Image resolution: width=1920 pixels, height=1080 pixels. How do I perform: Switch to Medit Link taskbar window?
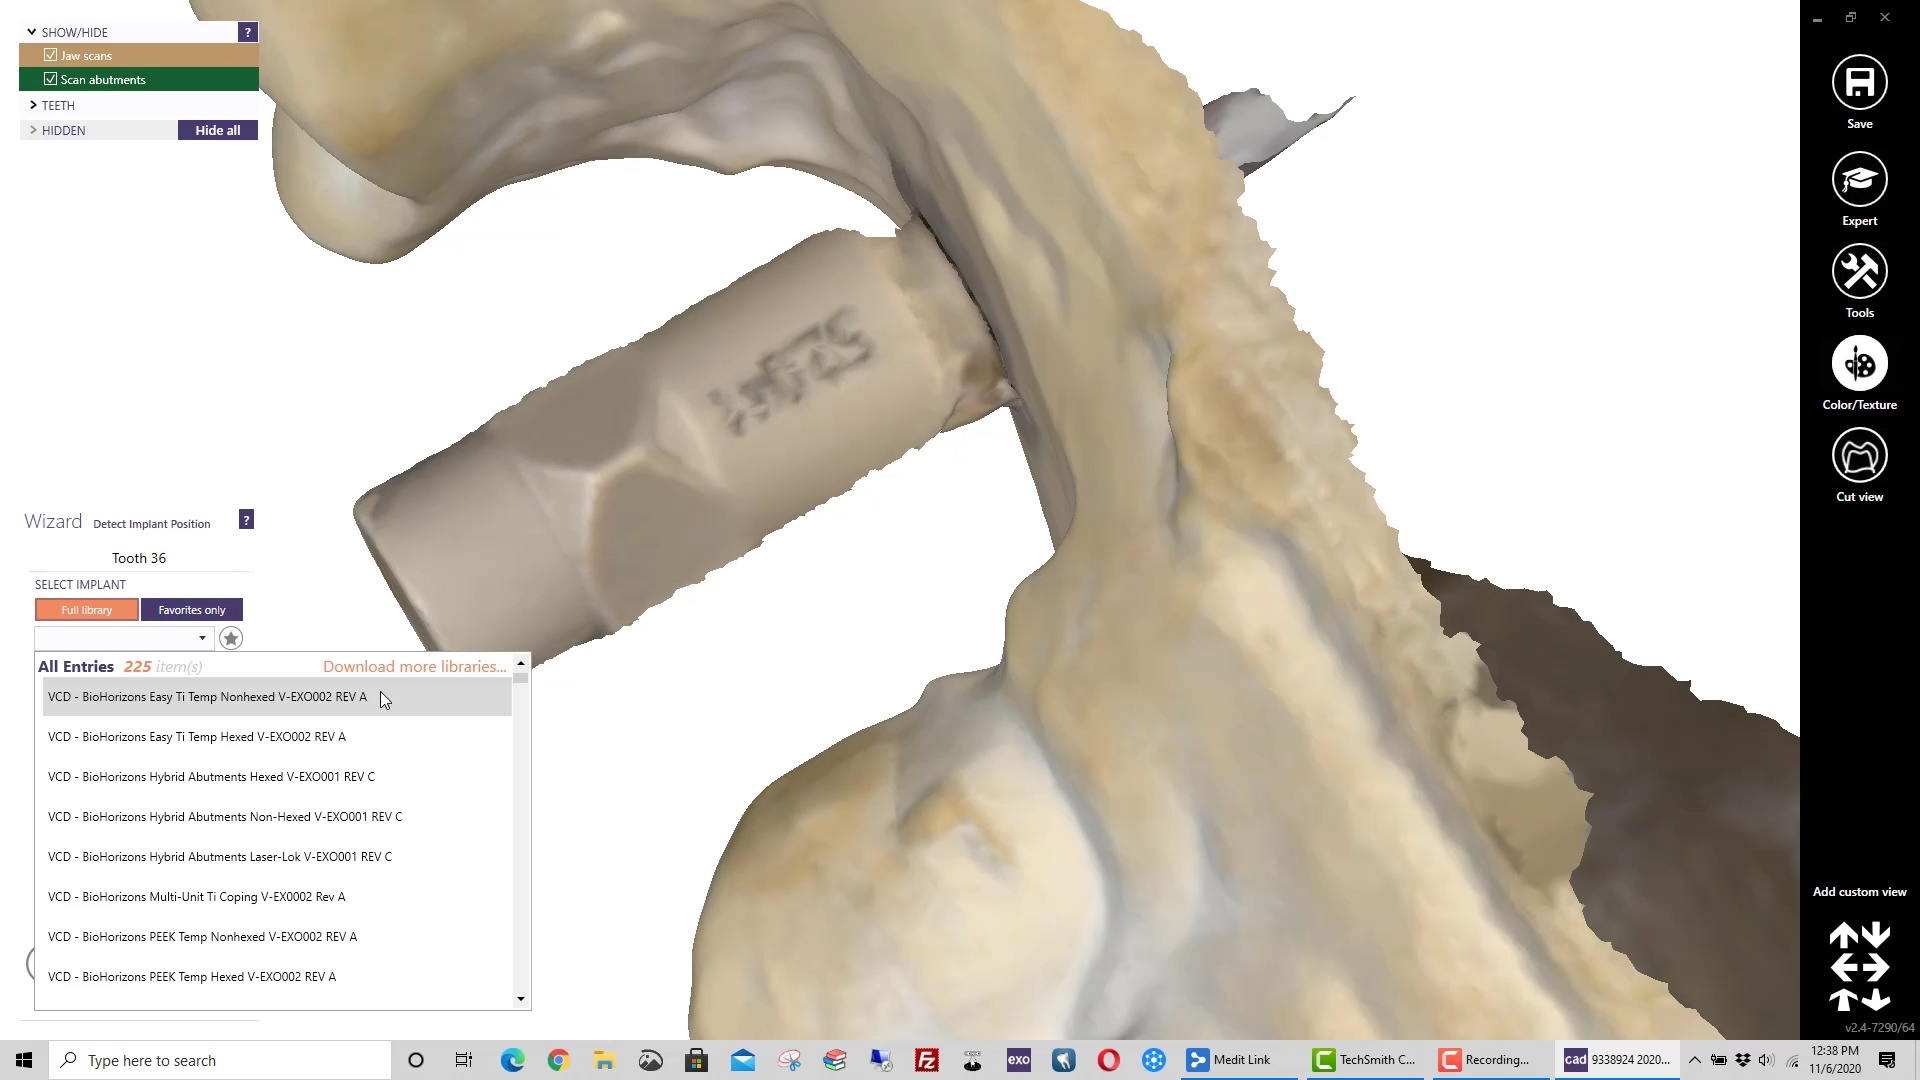pyautogui.click(x=1238, y=1060)
